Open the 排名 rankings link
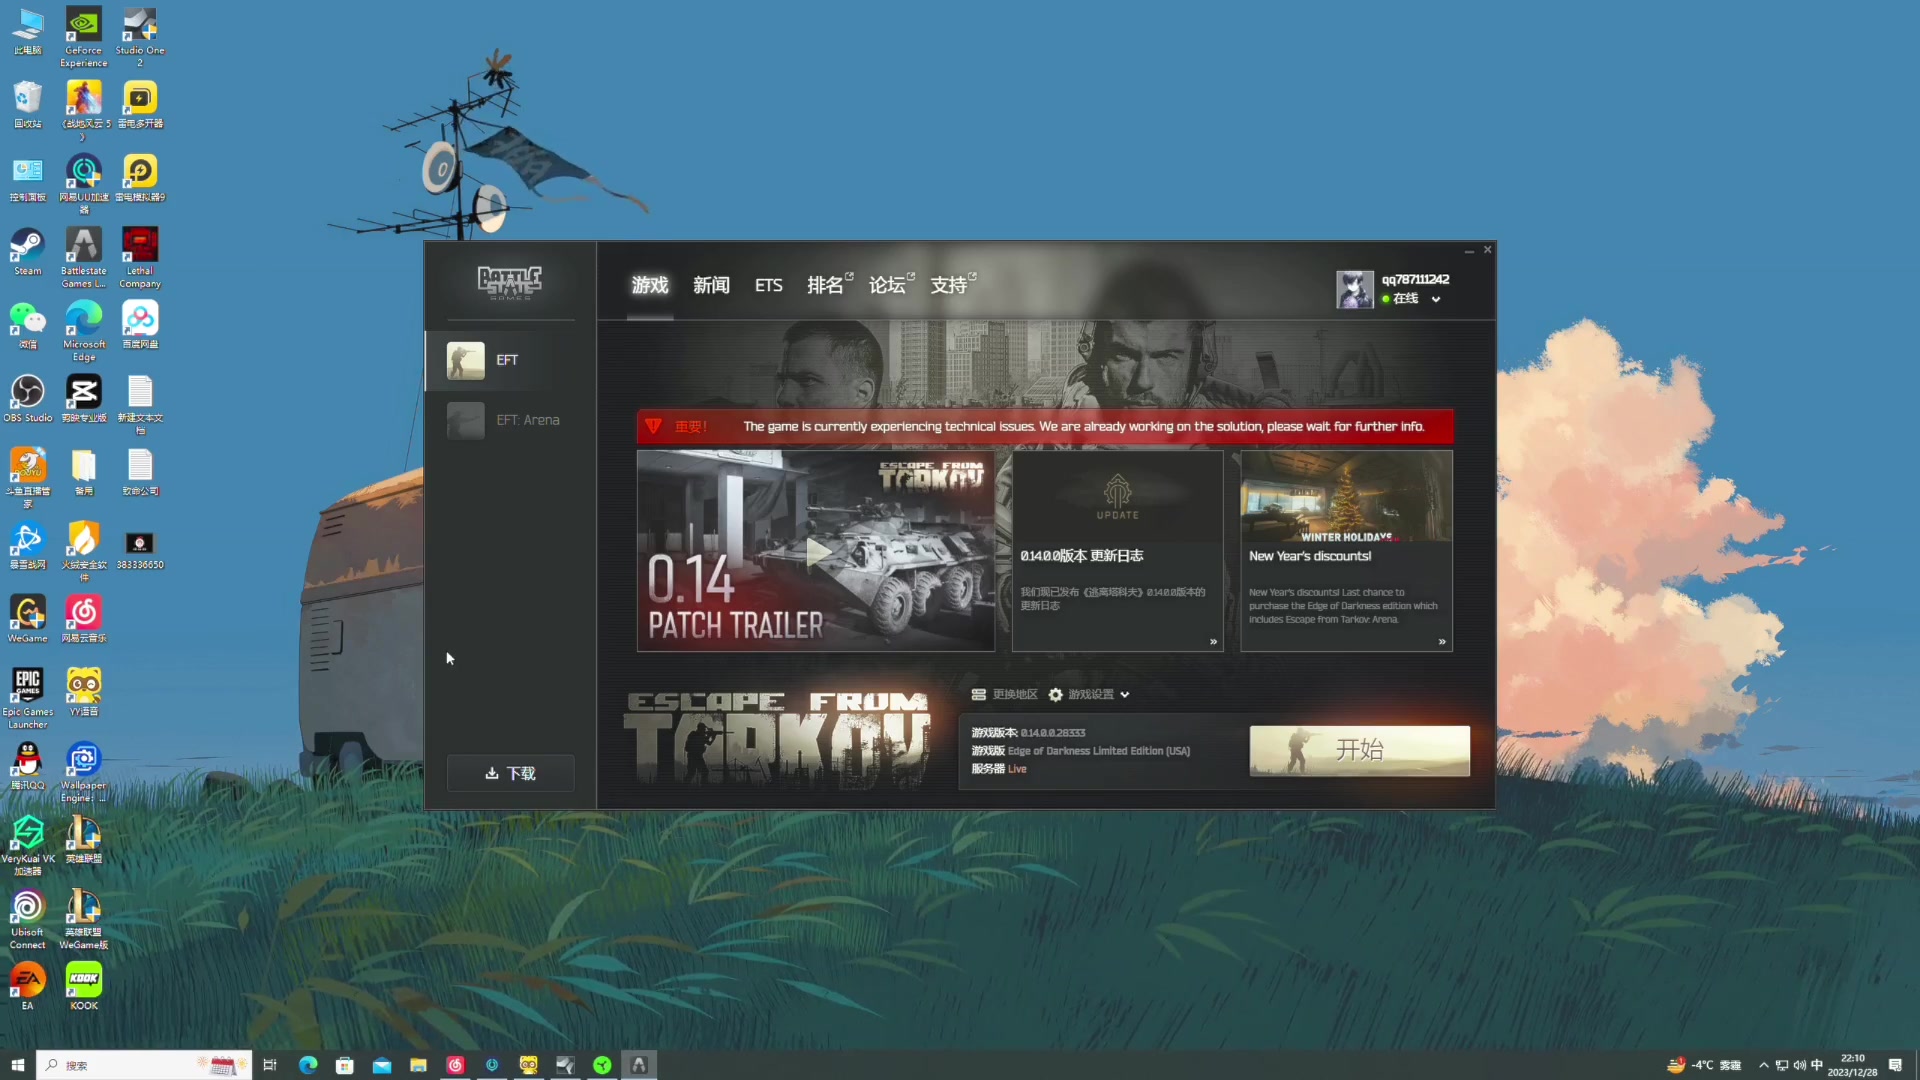 pyautogui.click(x=829, y=285)
